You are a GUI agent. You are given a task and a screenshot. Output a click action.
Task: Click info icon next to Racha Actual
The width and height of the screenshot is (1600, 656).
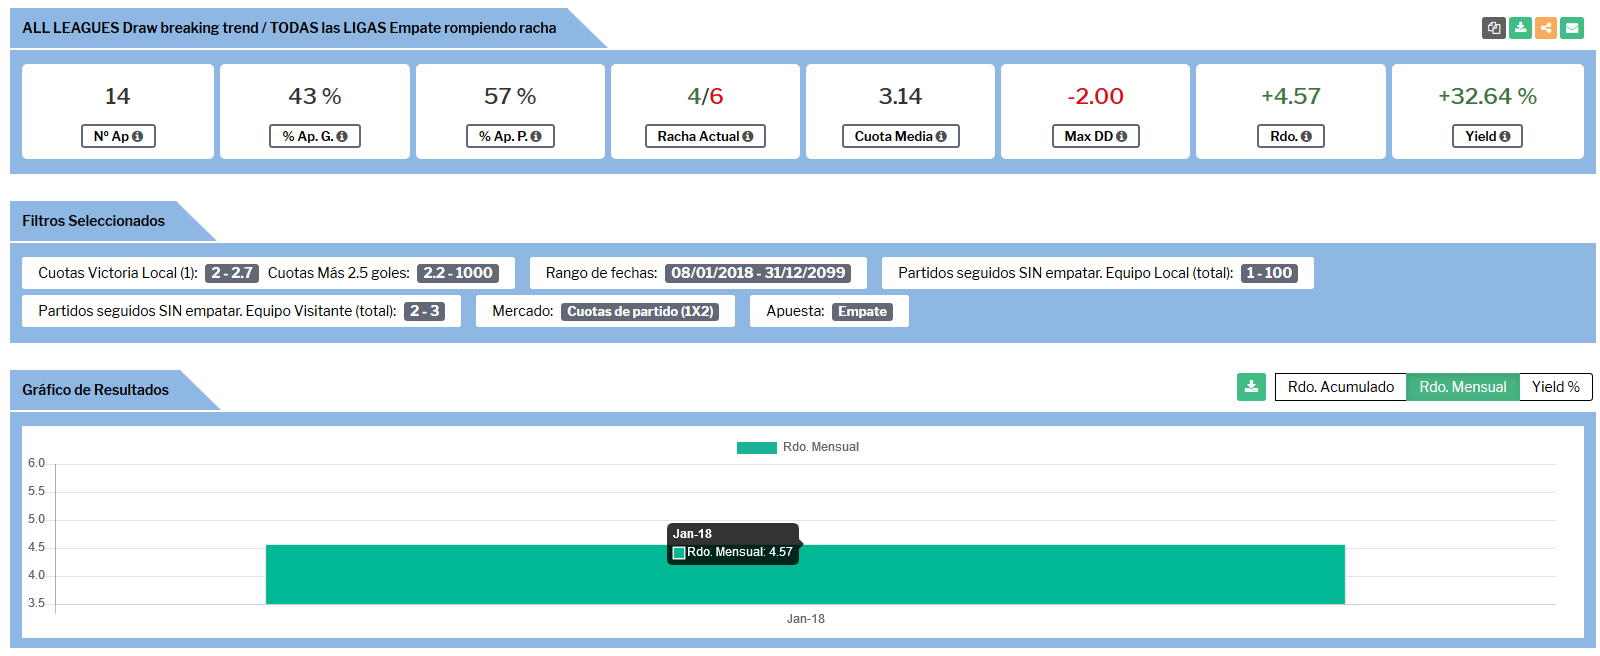click(x=748, y=137)
